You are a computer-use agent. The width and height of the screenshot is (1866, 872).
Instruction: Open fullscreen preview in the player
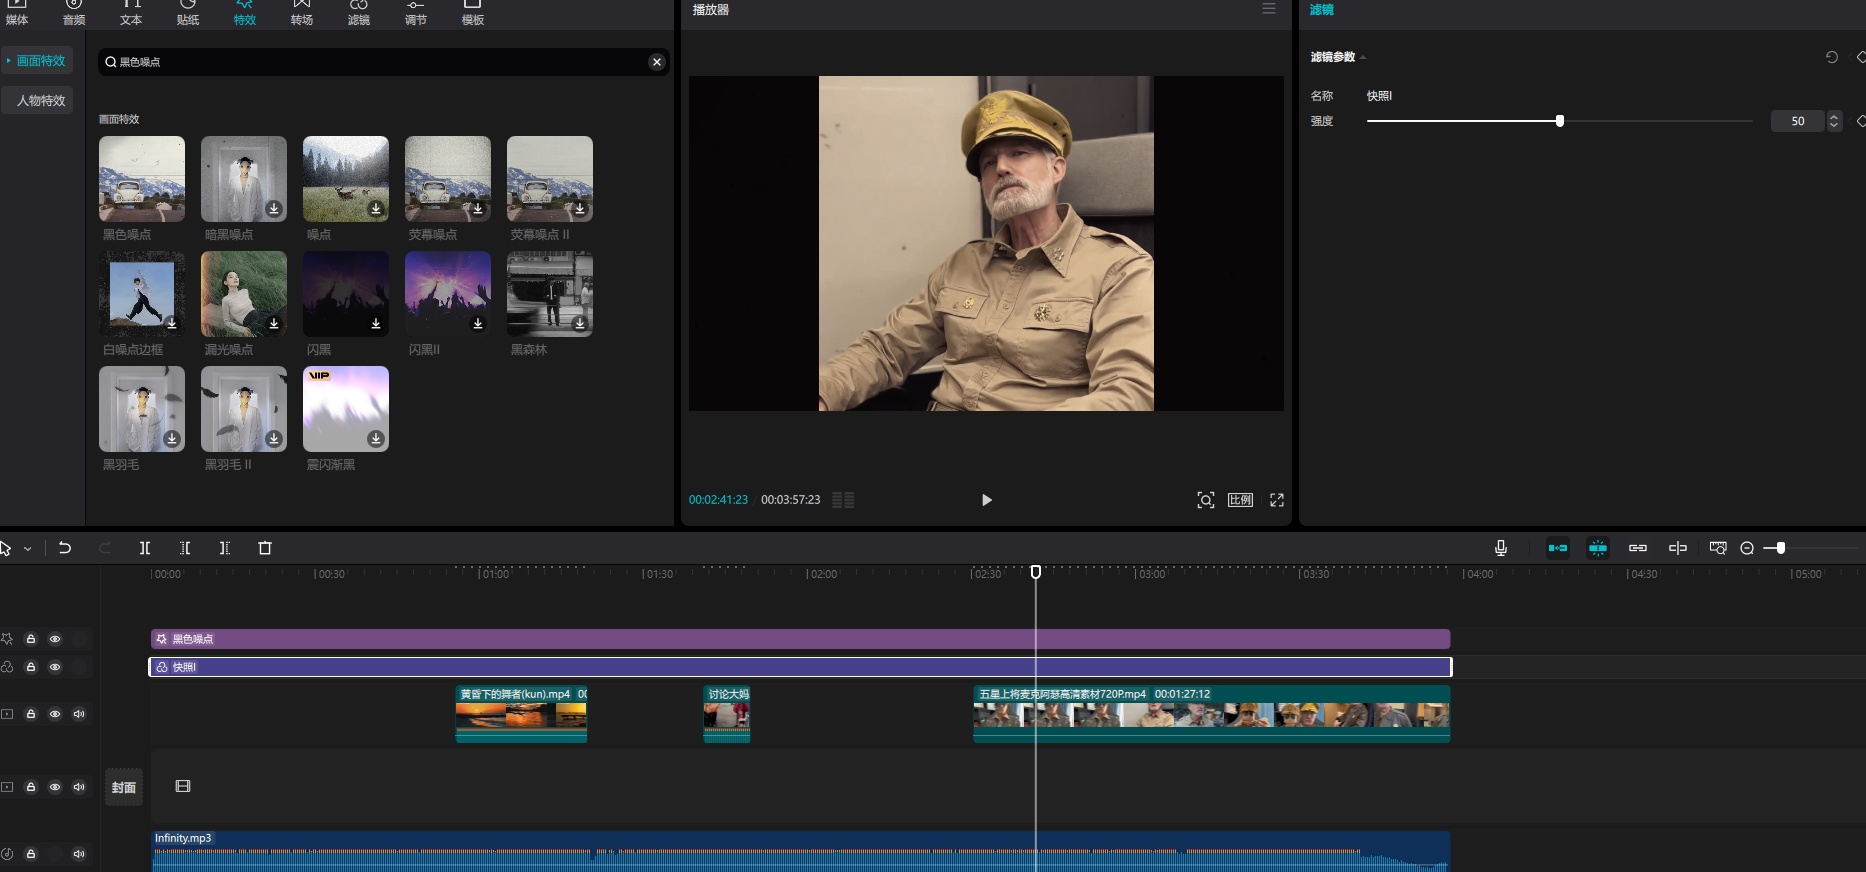tap(1277, 500)
